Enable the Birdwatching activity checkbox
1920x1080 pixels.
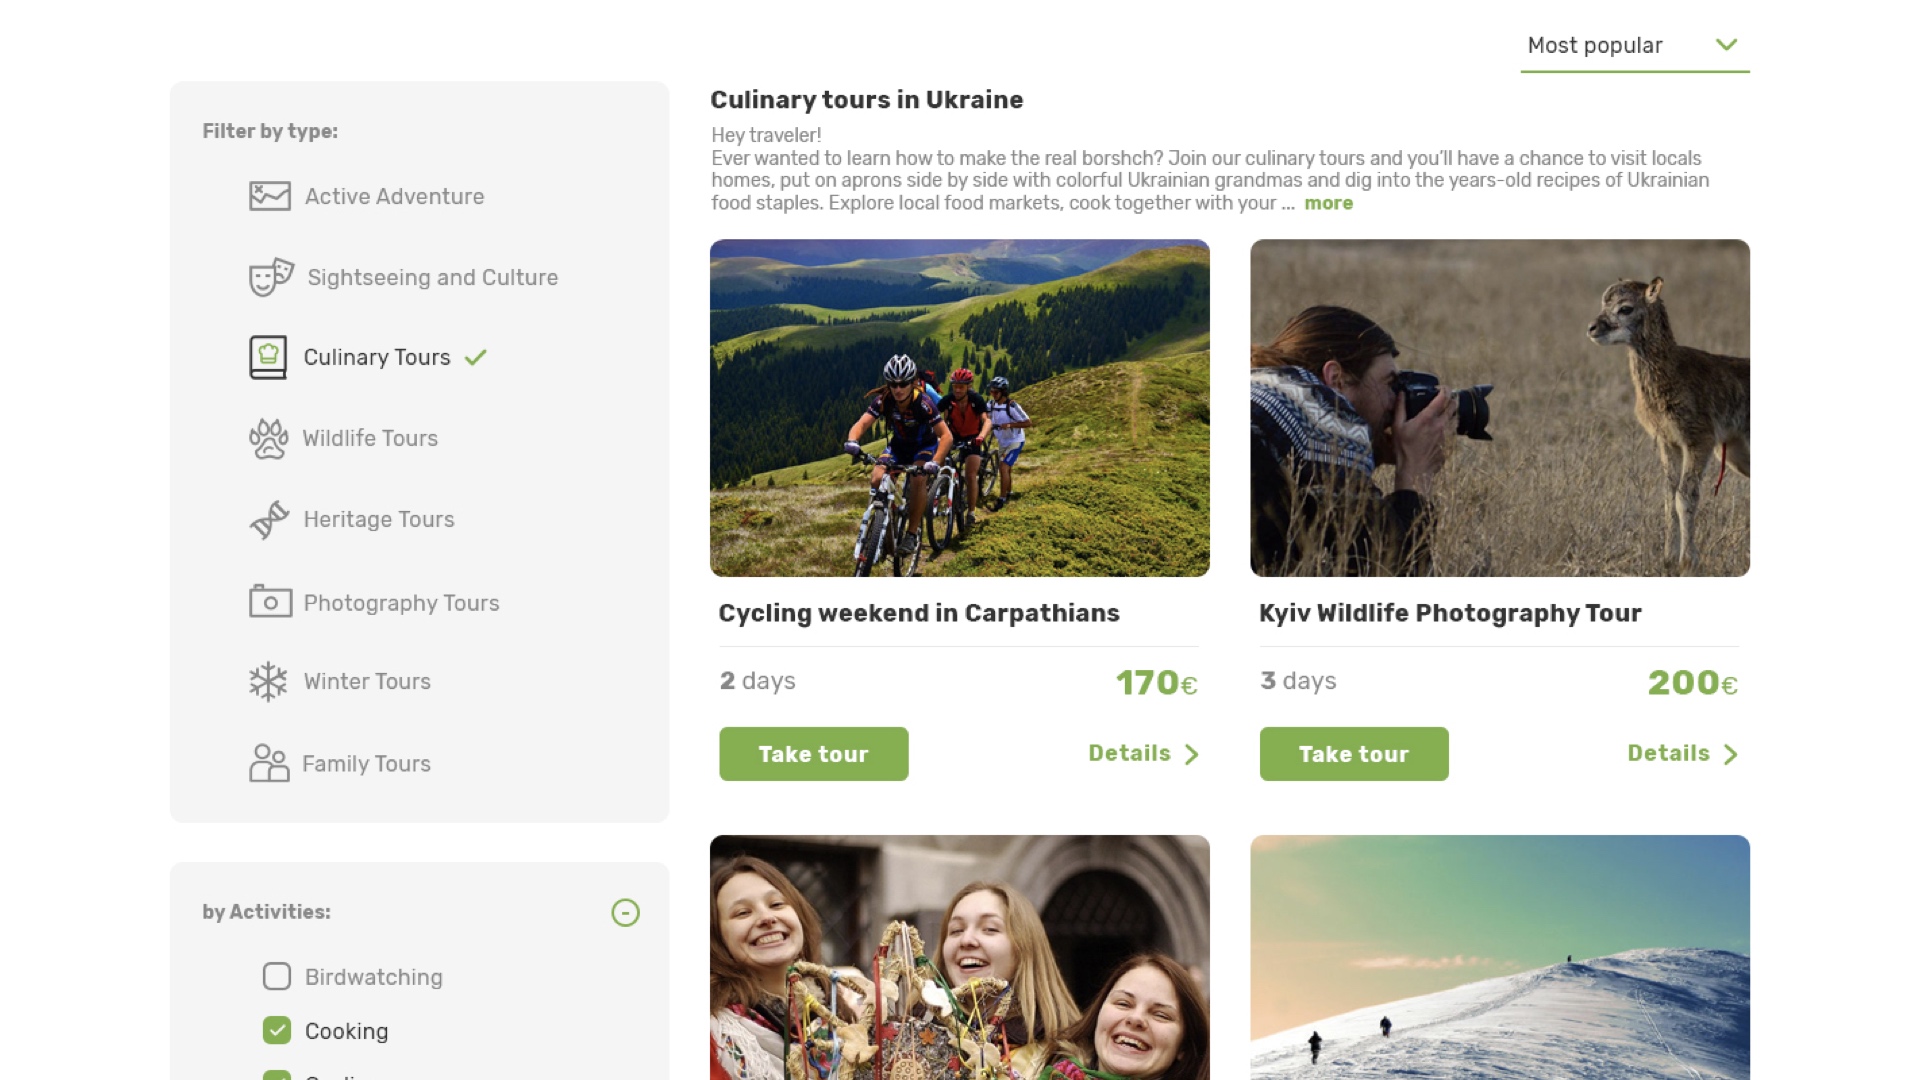click(x=277, y=976)
